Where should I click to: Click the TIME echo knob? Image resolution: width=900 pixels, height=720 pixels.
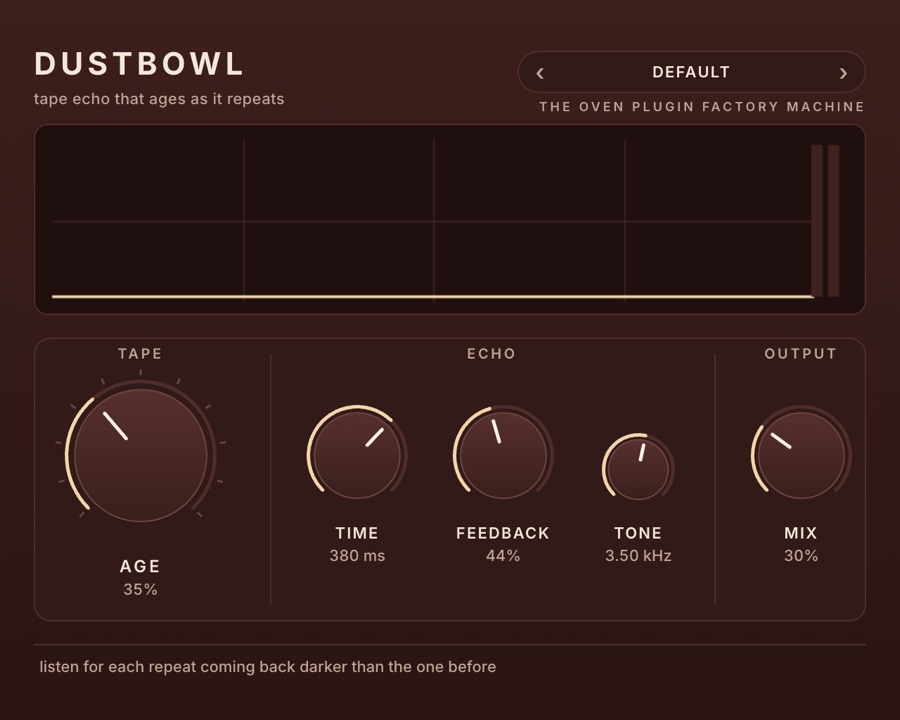click(357, 455)
